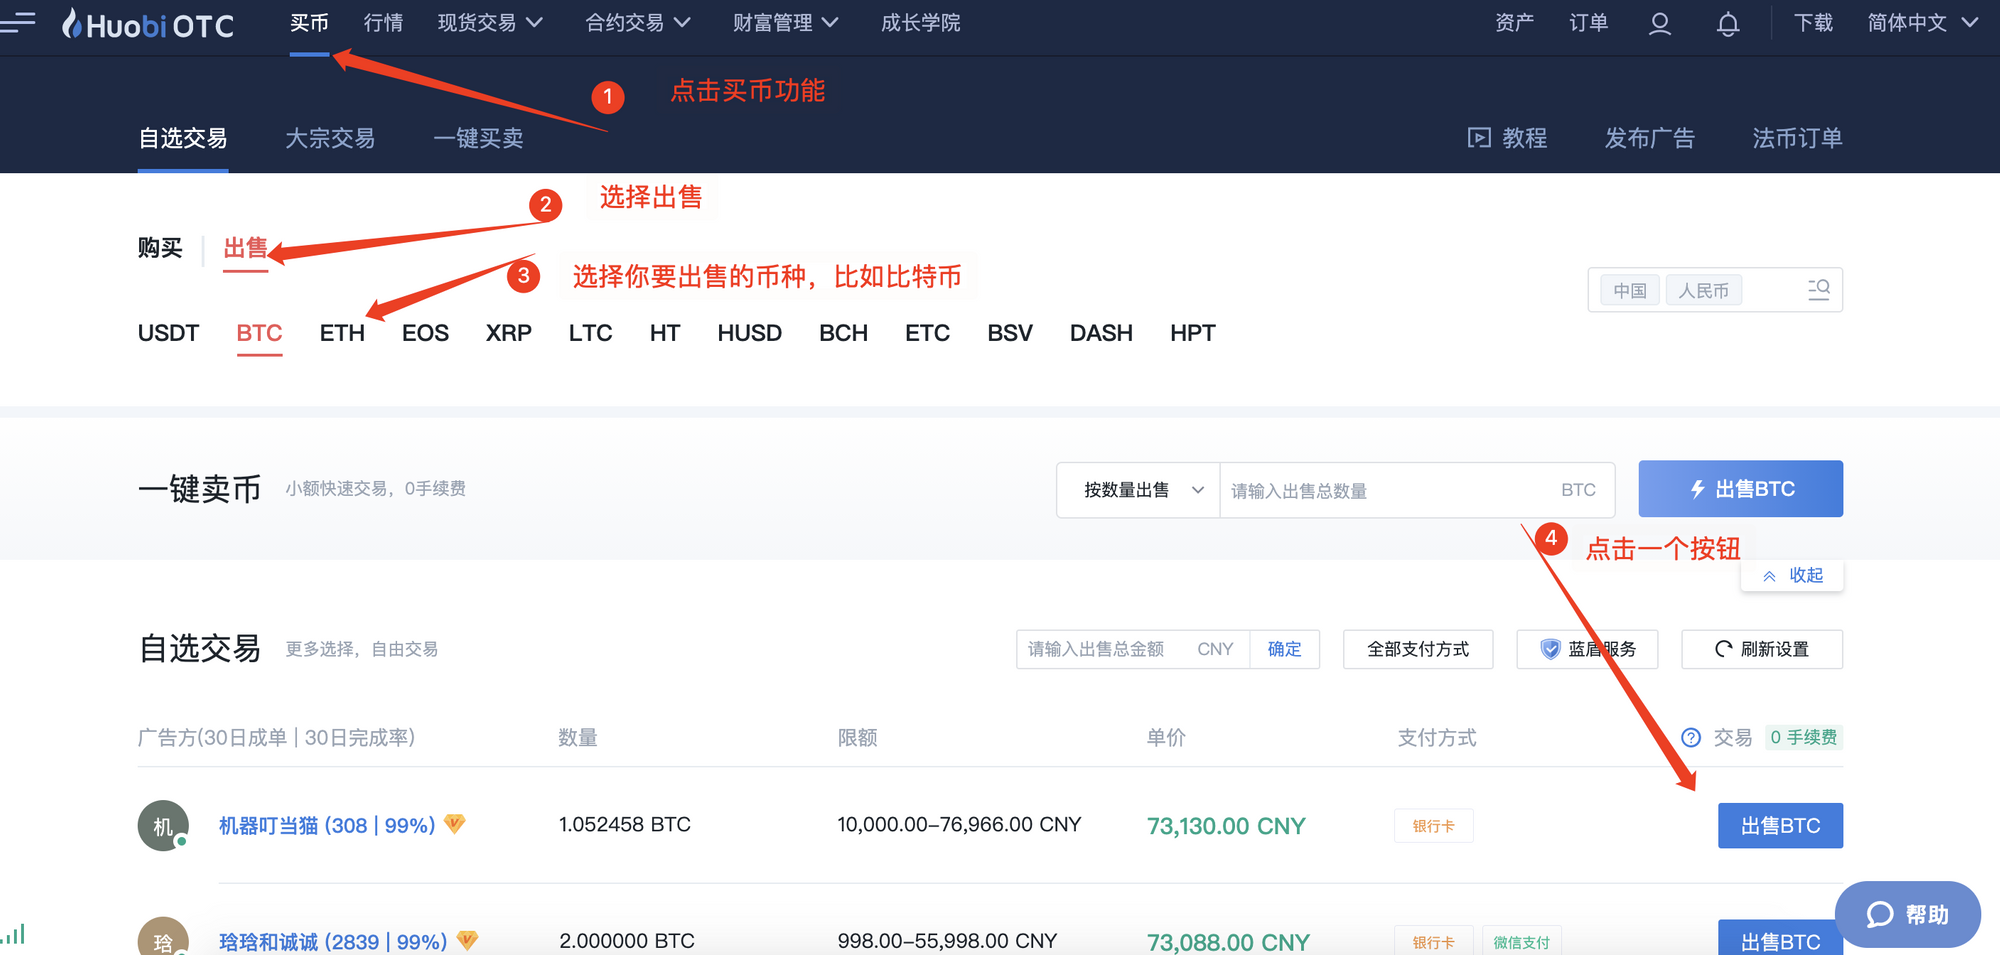Click the 刷新设置 refresh settings button
This screenshot has height=955, width=2000.
1762,650
